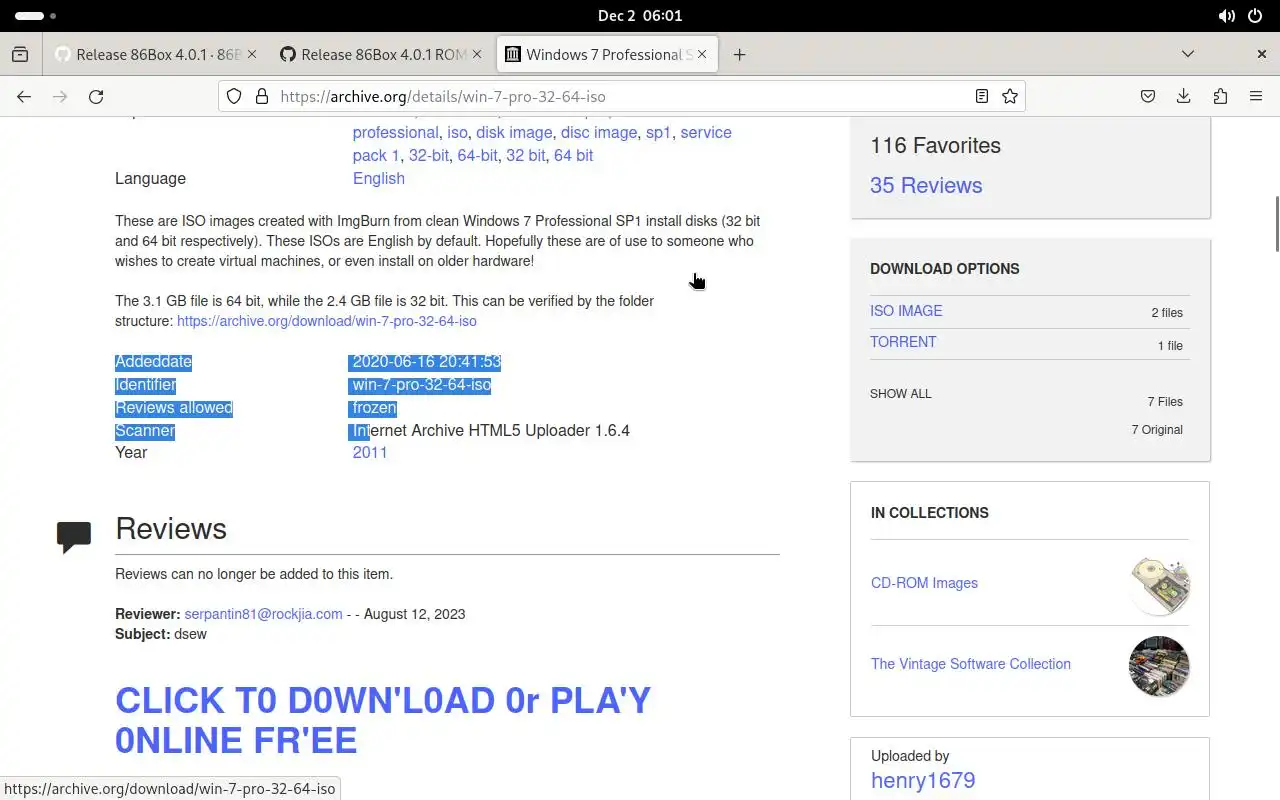Click Vintage Software Collection thumbnail
Image resolution: width=1280 pixels, height=800 pixels.
(1159, 666)
